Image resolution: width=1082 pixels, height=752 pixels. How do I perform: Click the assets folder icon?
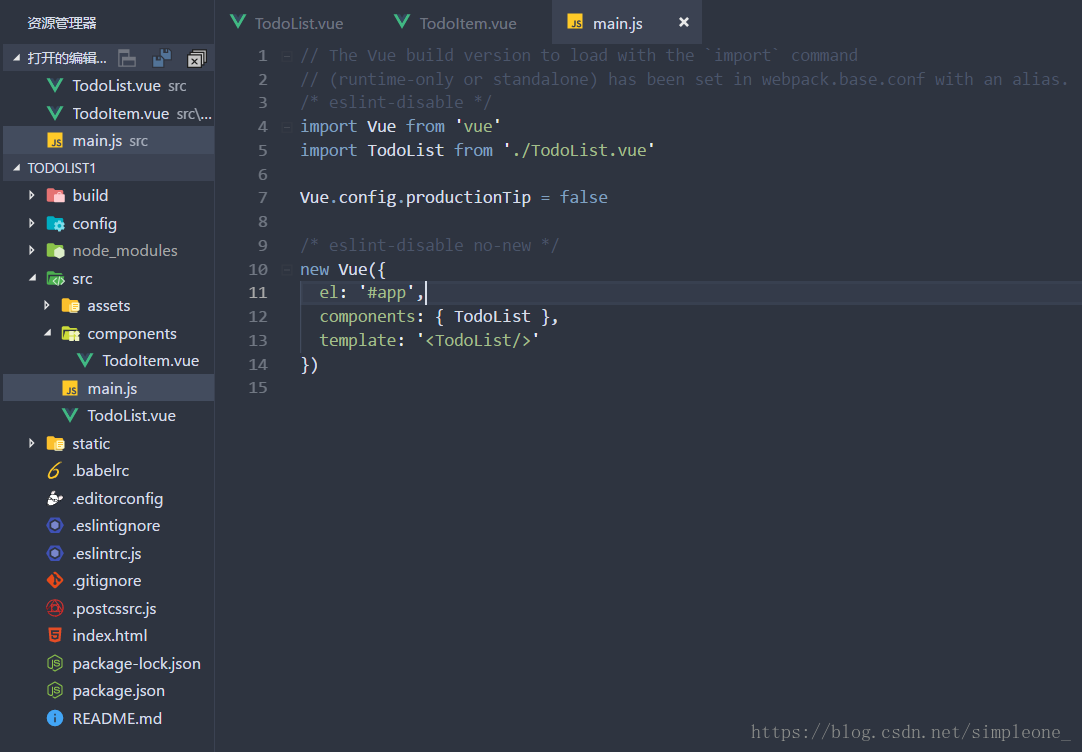tap(70, 306)
